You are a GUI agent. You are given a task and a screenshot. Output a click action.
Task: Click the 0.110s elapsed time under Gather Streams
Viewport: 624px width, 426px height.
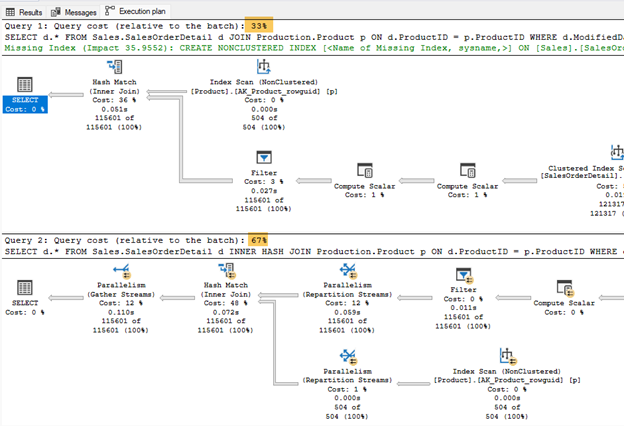pos(121,312)
